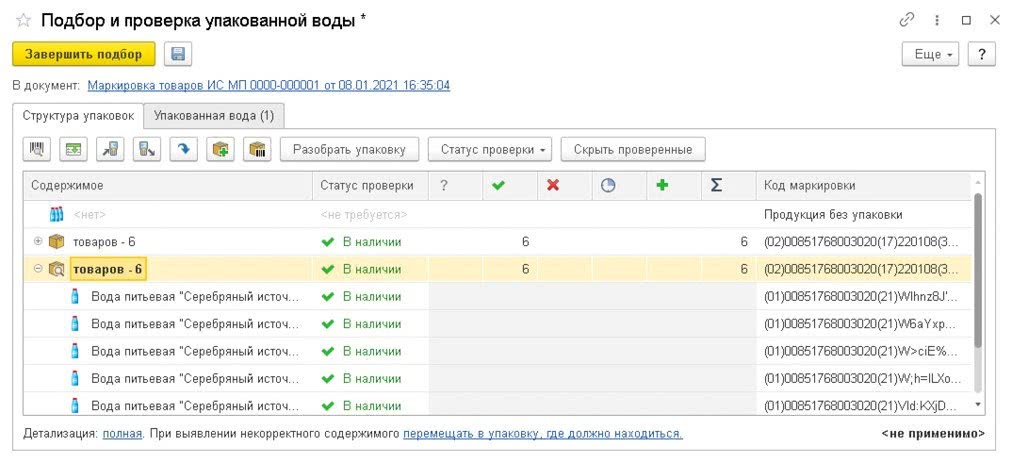Open the 'Статус проверки' dropdown
Image resolution: width=1013 pixels, height=463 pixels.
(x=490, y=150)
